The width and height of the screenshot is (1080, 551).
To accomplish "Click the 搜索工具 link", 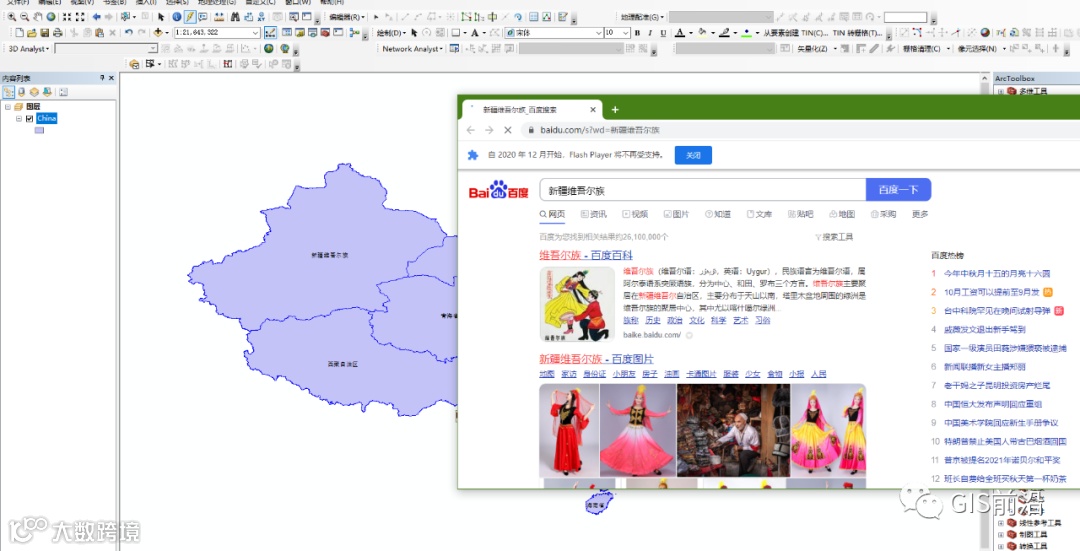I will tap(835, 237).
